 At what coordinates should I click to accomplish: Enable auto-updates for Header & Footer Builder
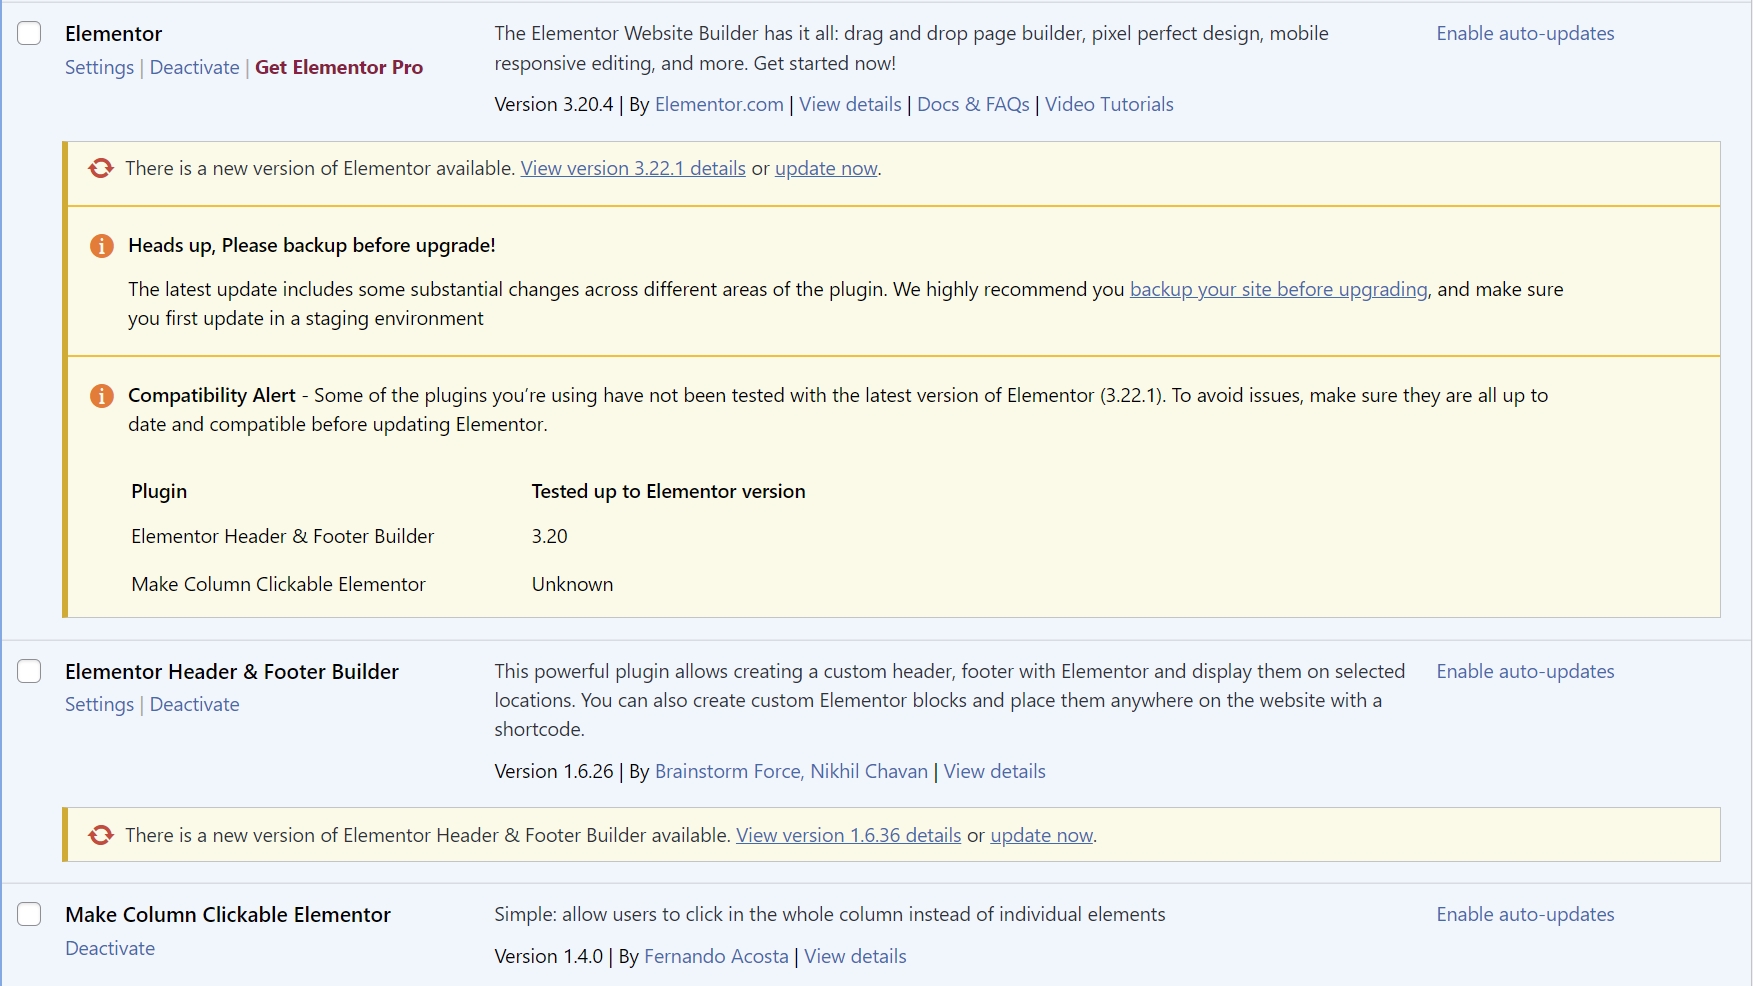[1525, 672]
